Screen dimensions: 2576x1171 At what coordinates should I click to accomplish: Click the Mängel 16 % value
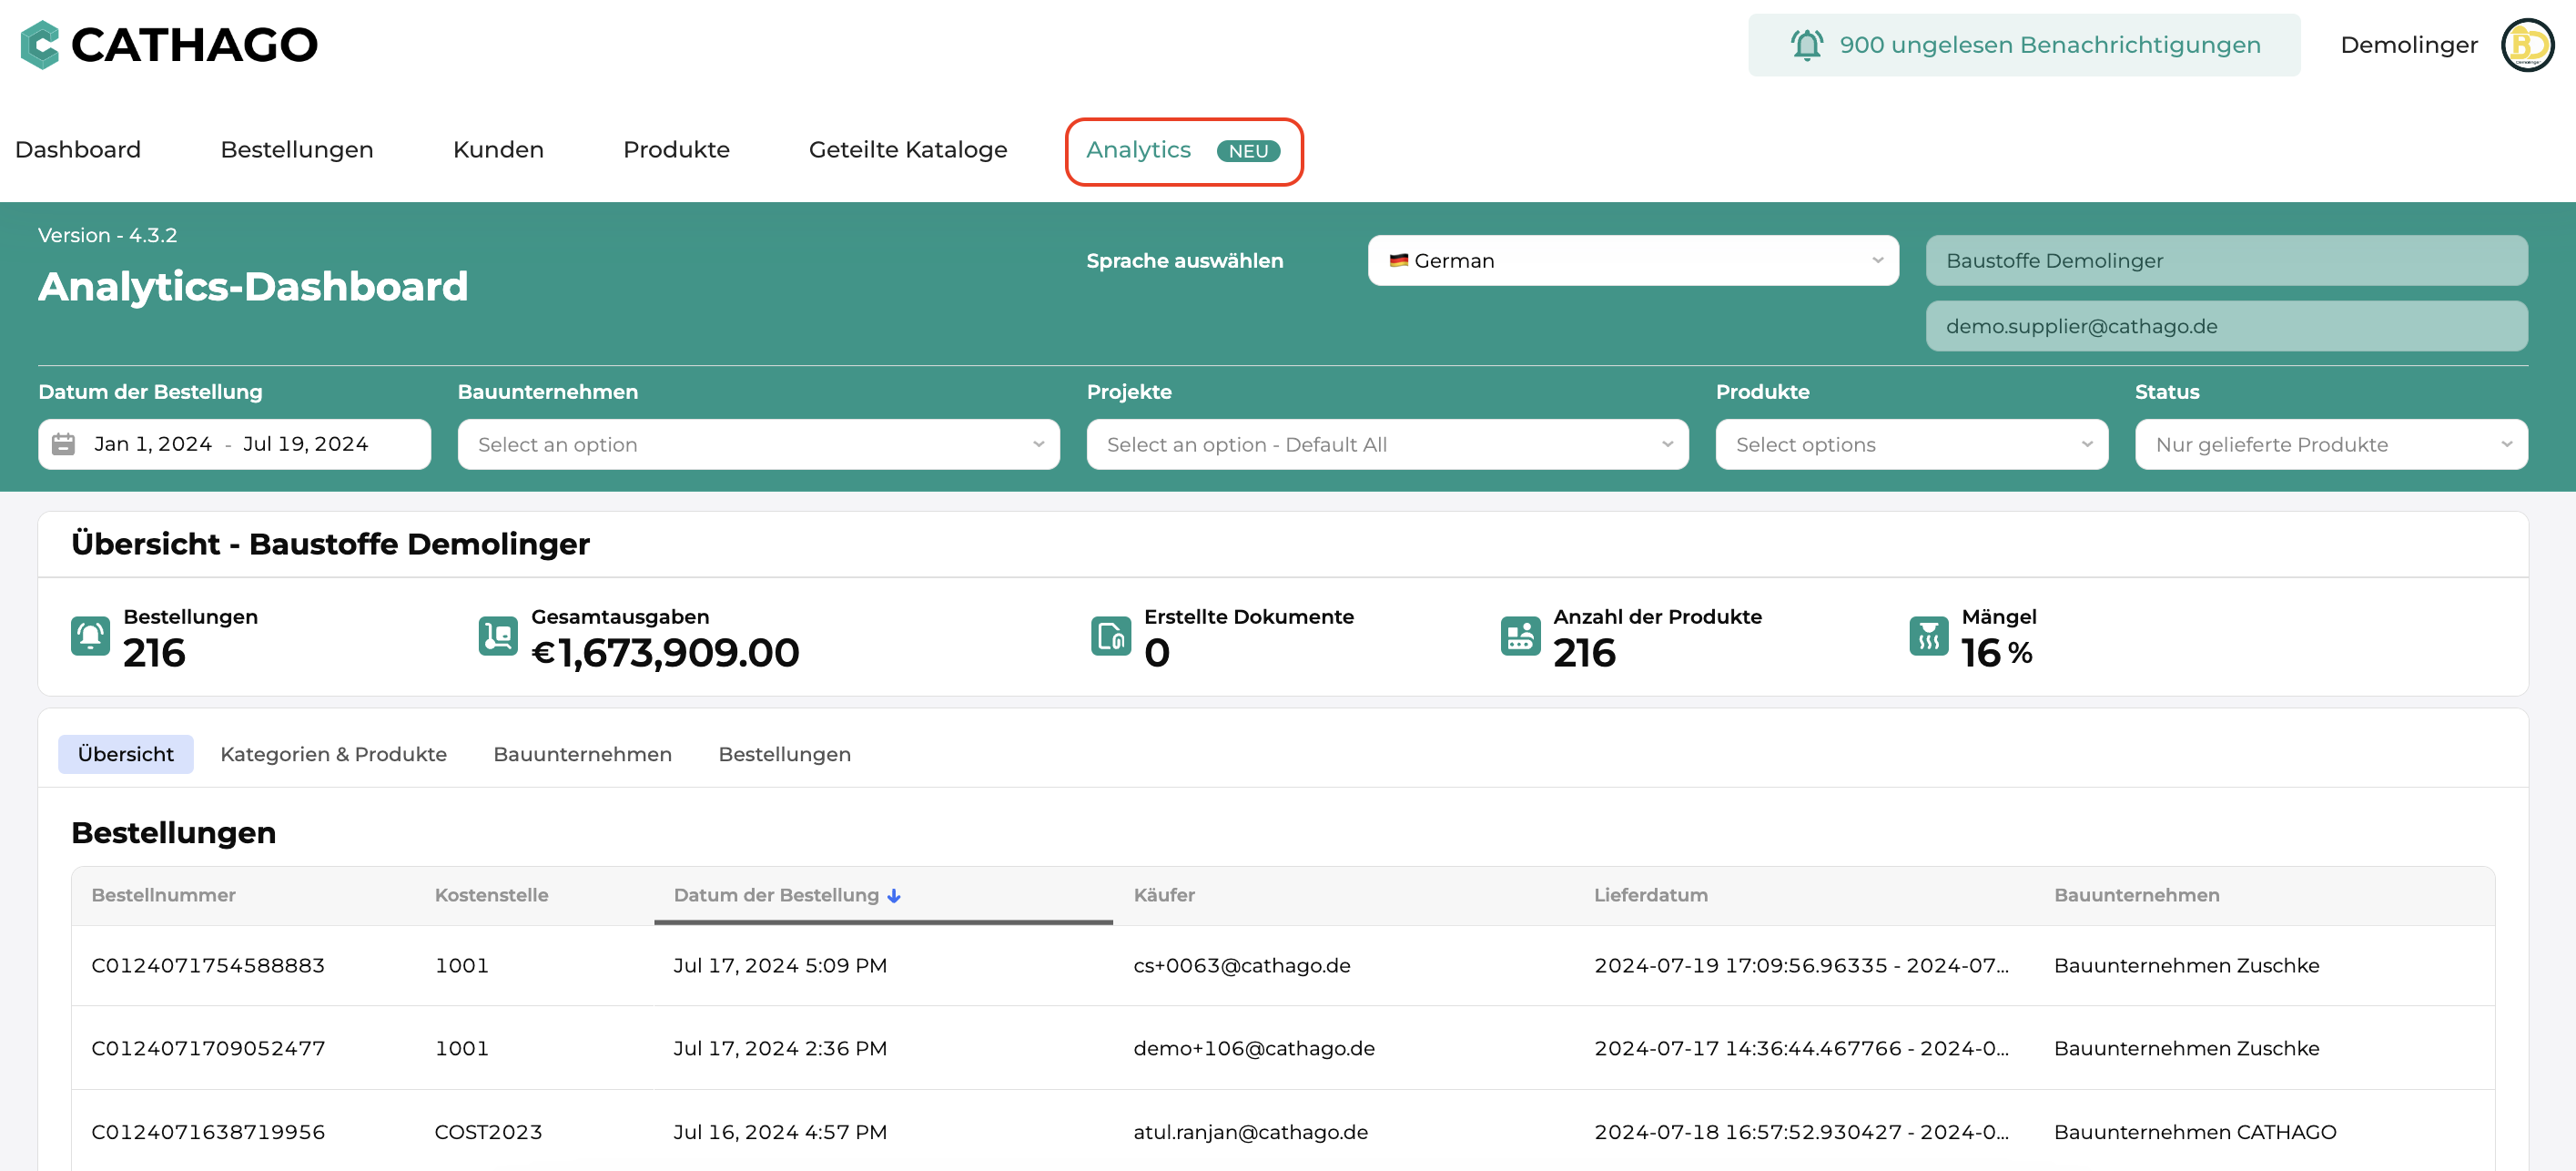[1996, 653]
